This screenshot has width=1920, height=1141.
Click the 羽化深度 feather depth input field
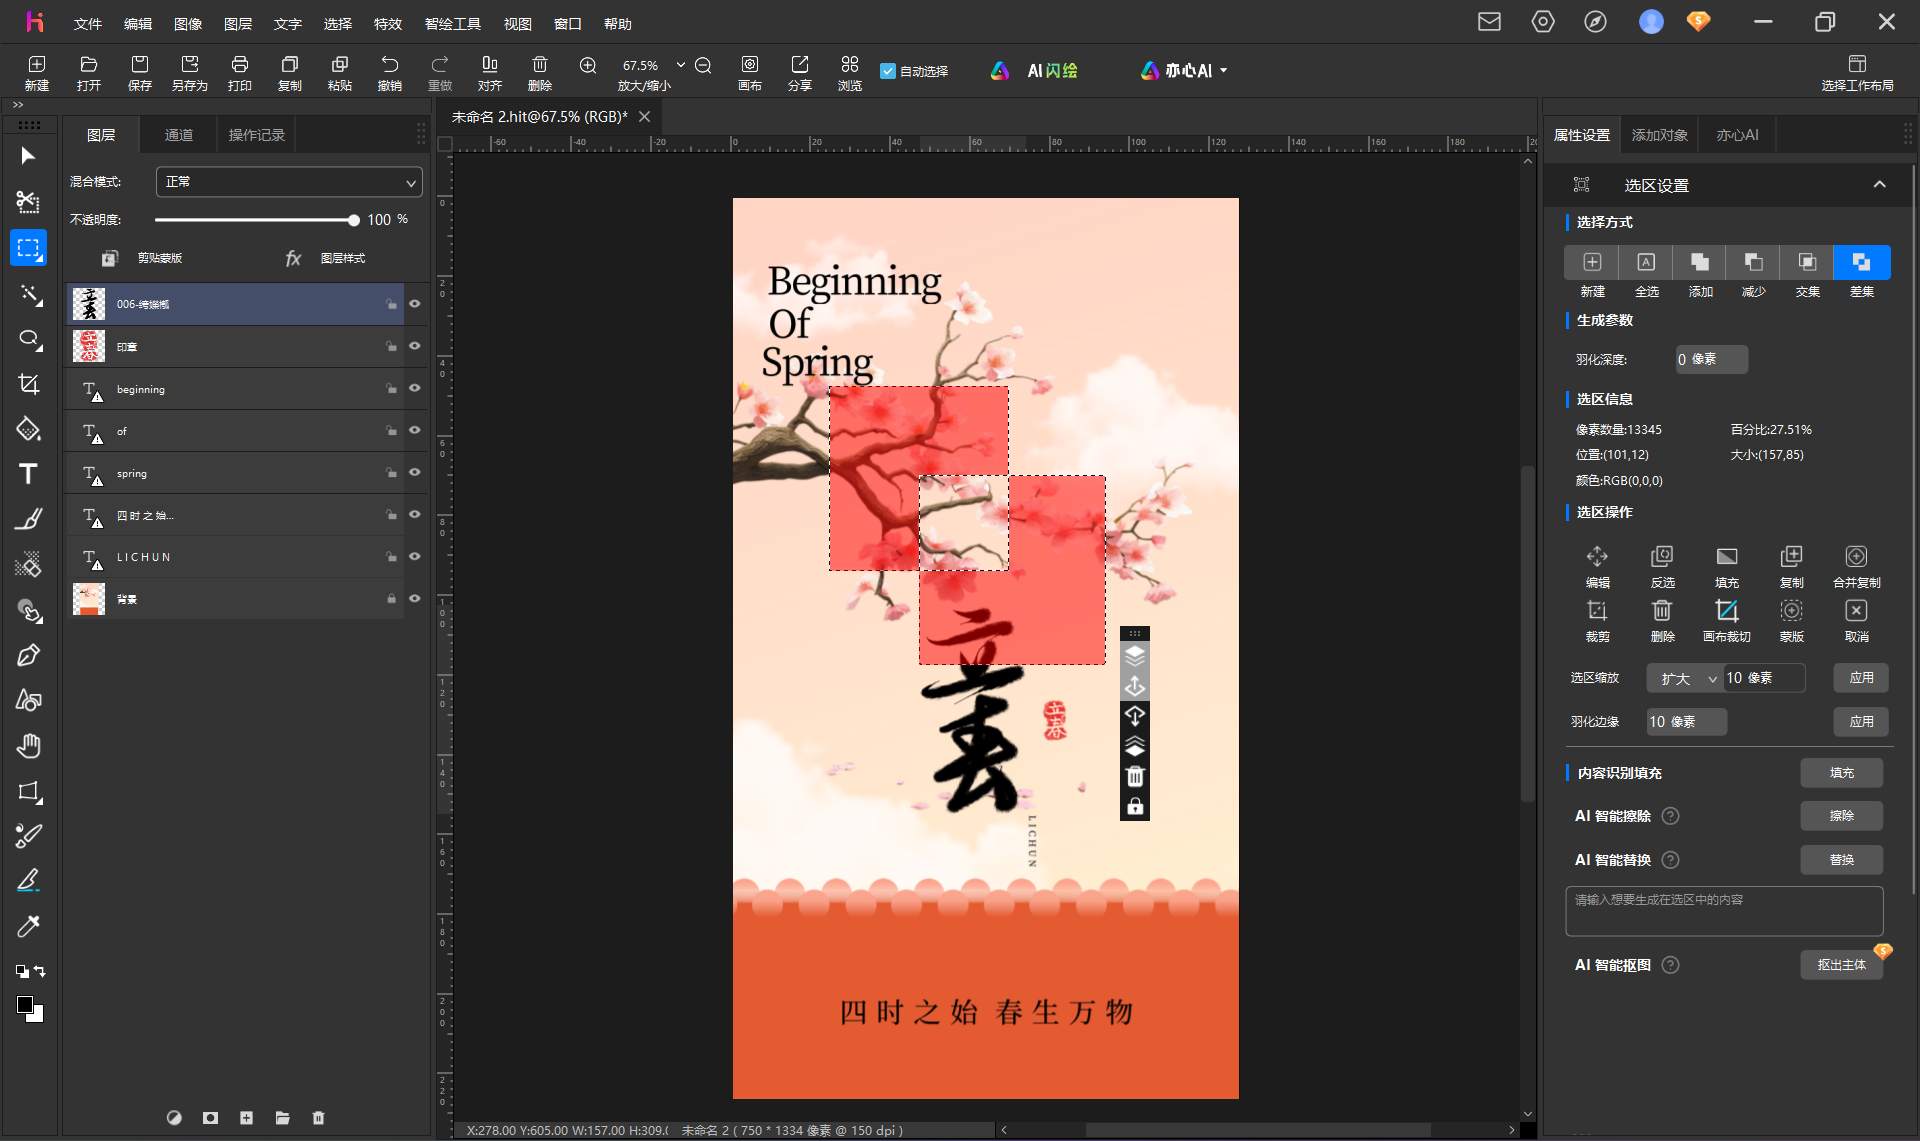1712,359
